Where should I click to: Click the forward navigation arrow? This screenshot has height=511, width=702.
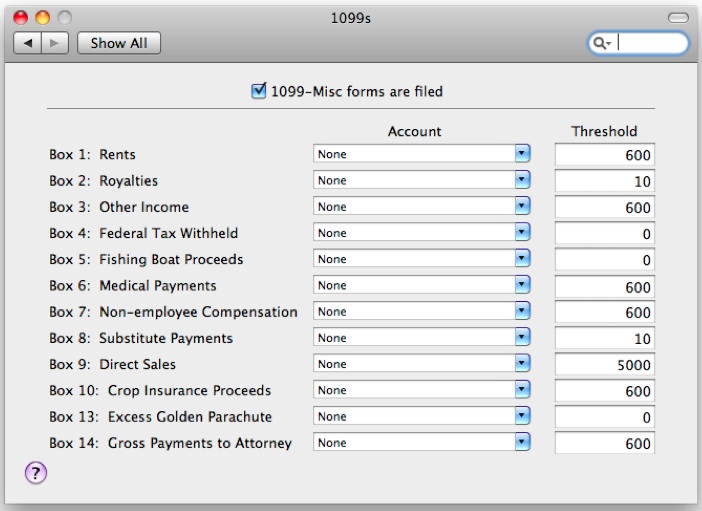[55, 43]
